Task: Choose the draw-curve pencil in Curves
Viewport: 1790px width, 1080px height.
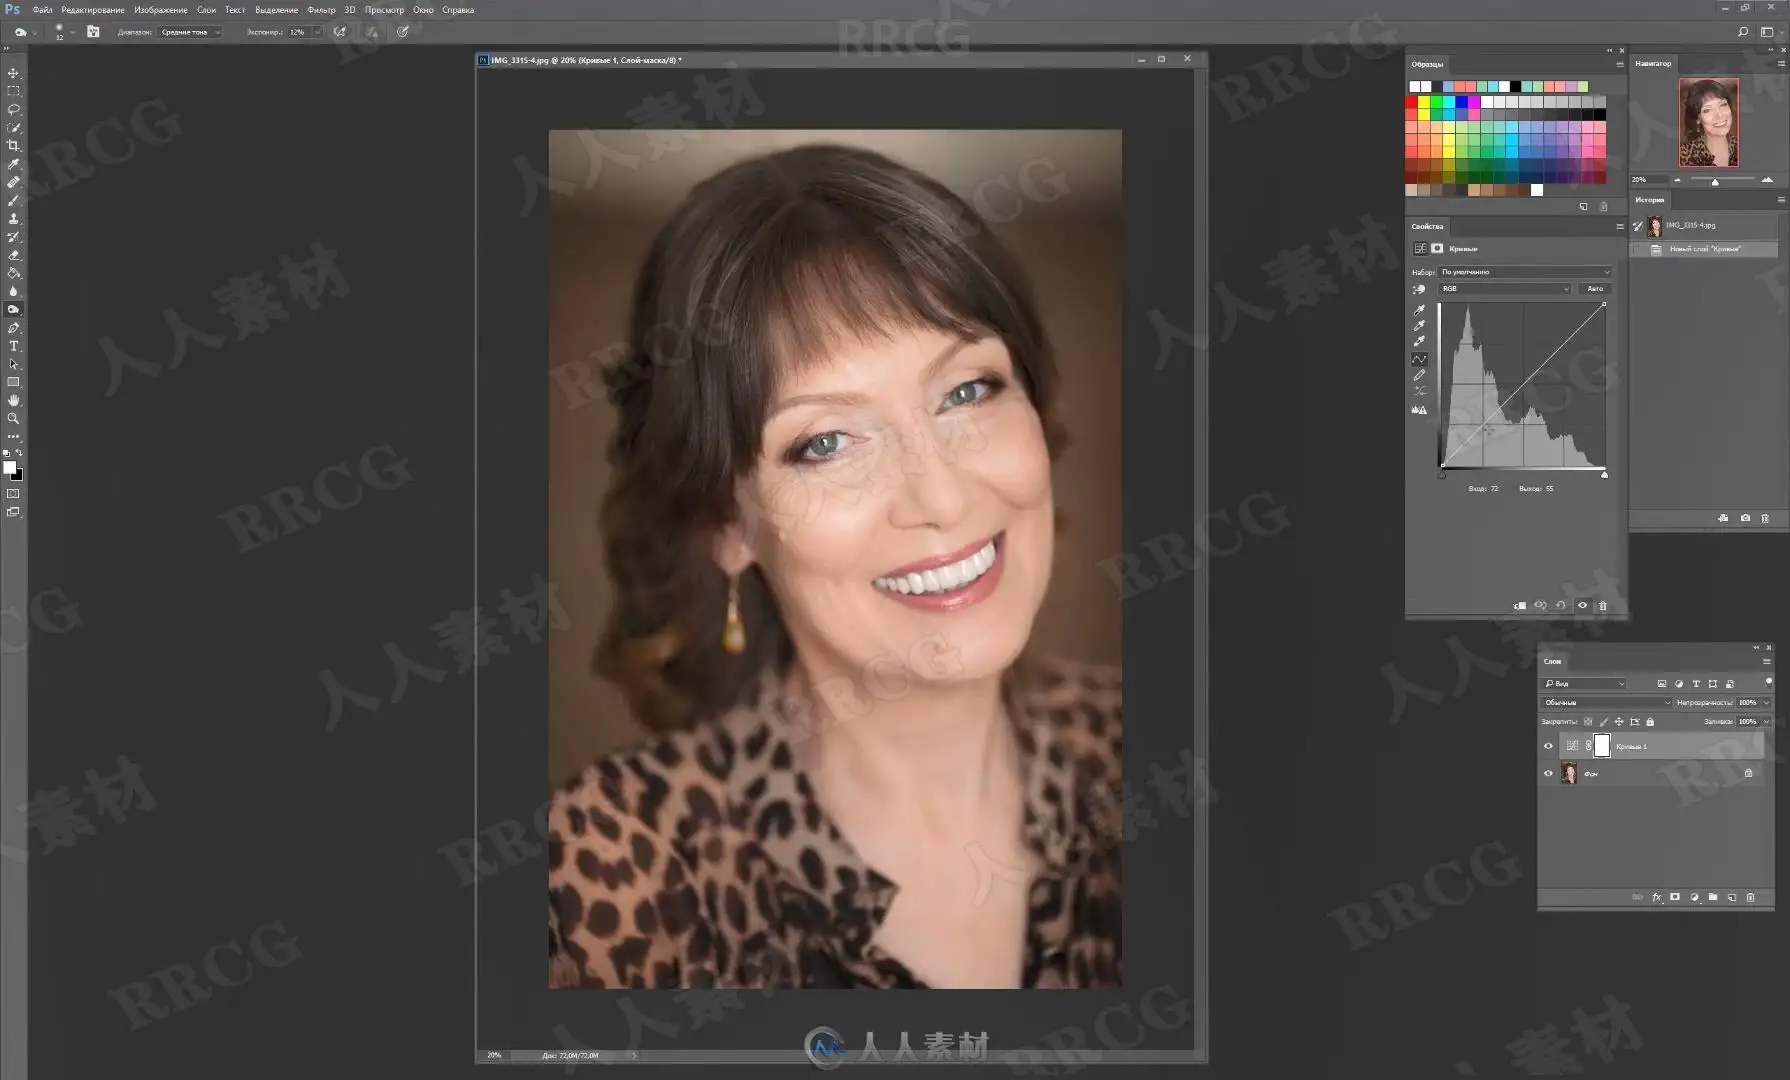Action: pos(1419,375)
